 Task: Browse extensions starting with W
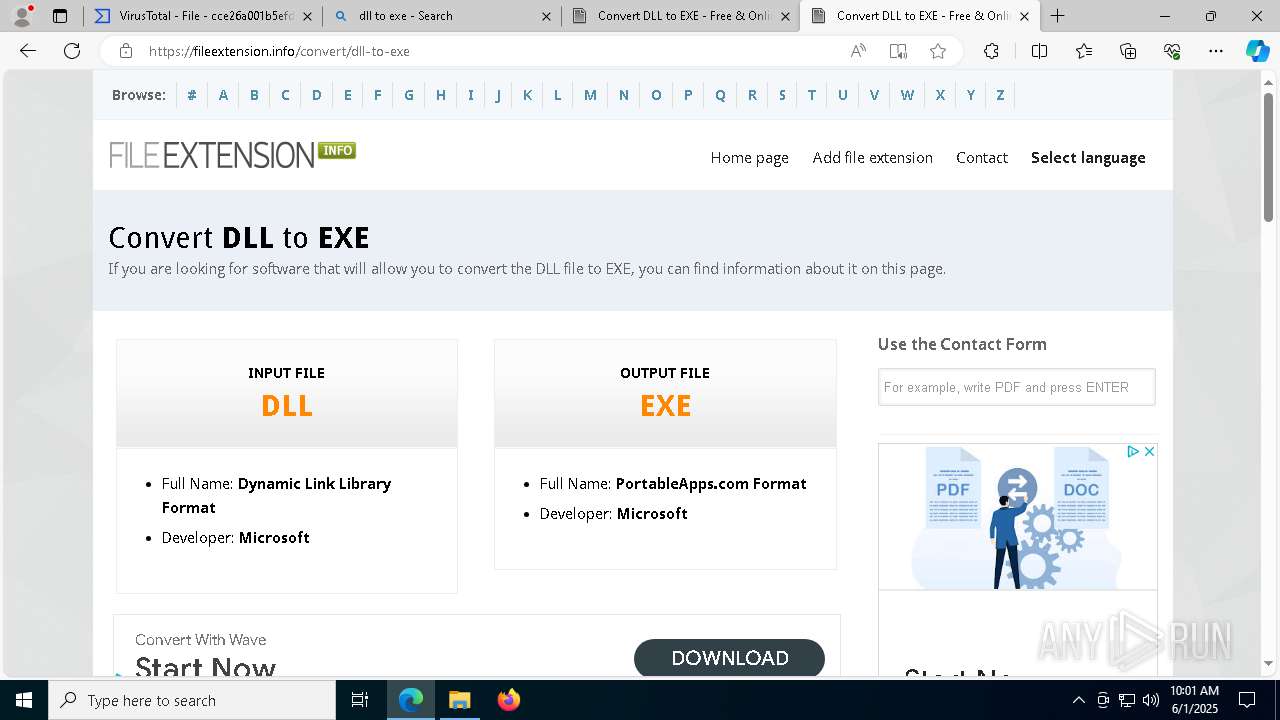(907, 95)
